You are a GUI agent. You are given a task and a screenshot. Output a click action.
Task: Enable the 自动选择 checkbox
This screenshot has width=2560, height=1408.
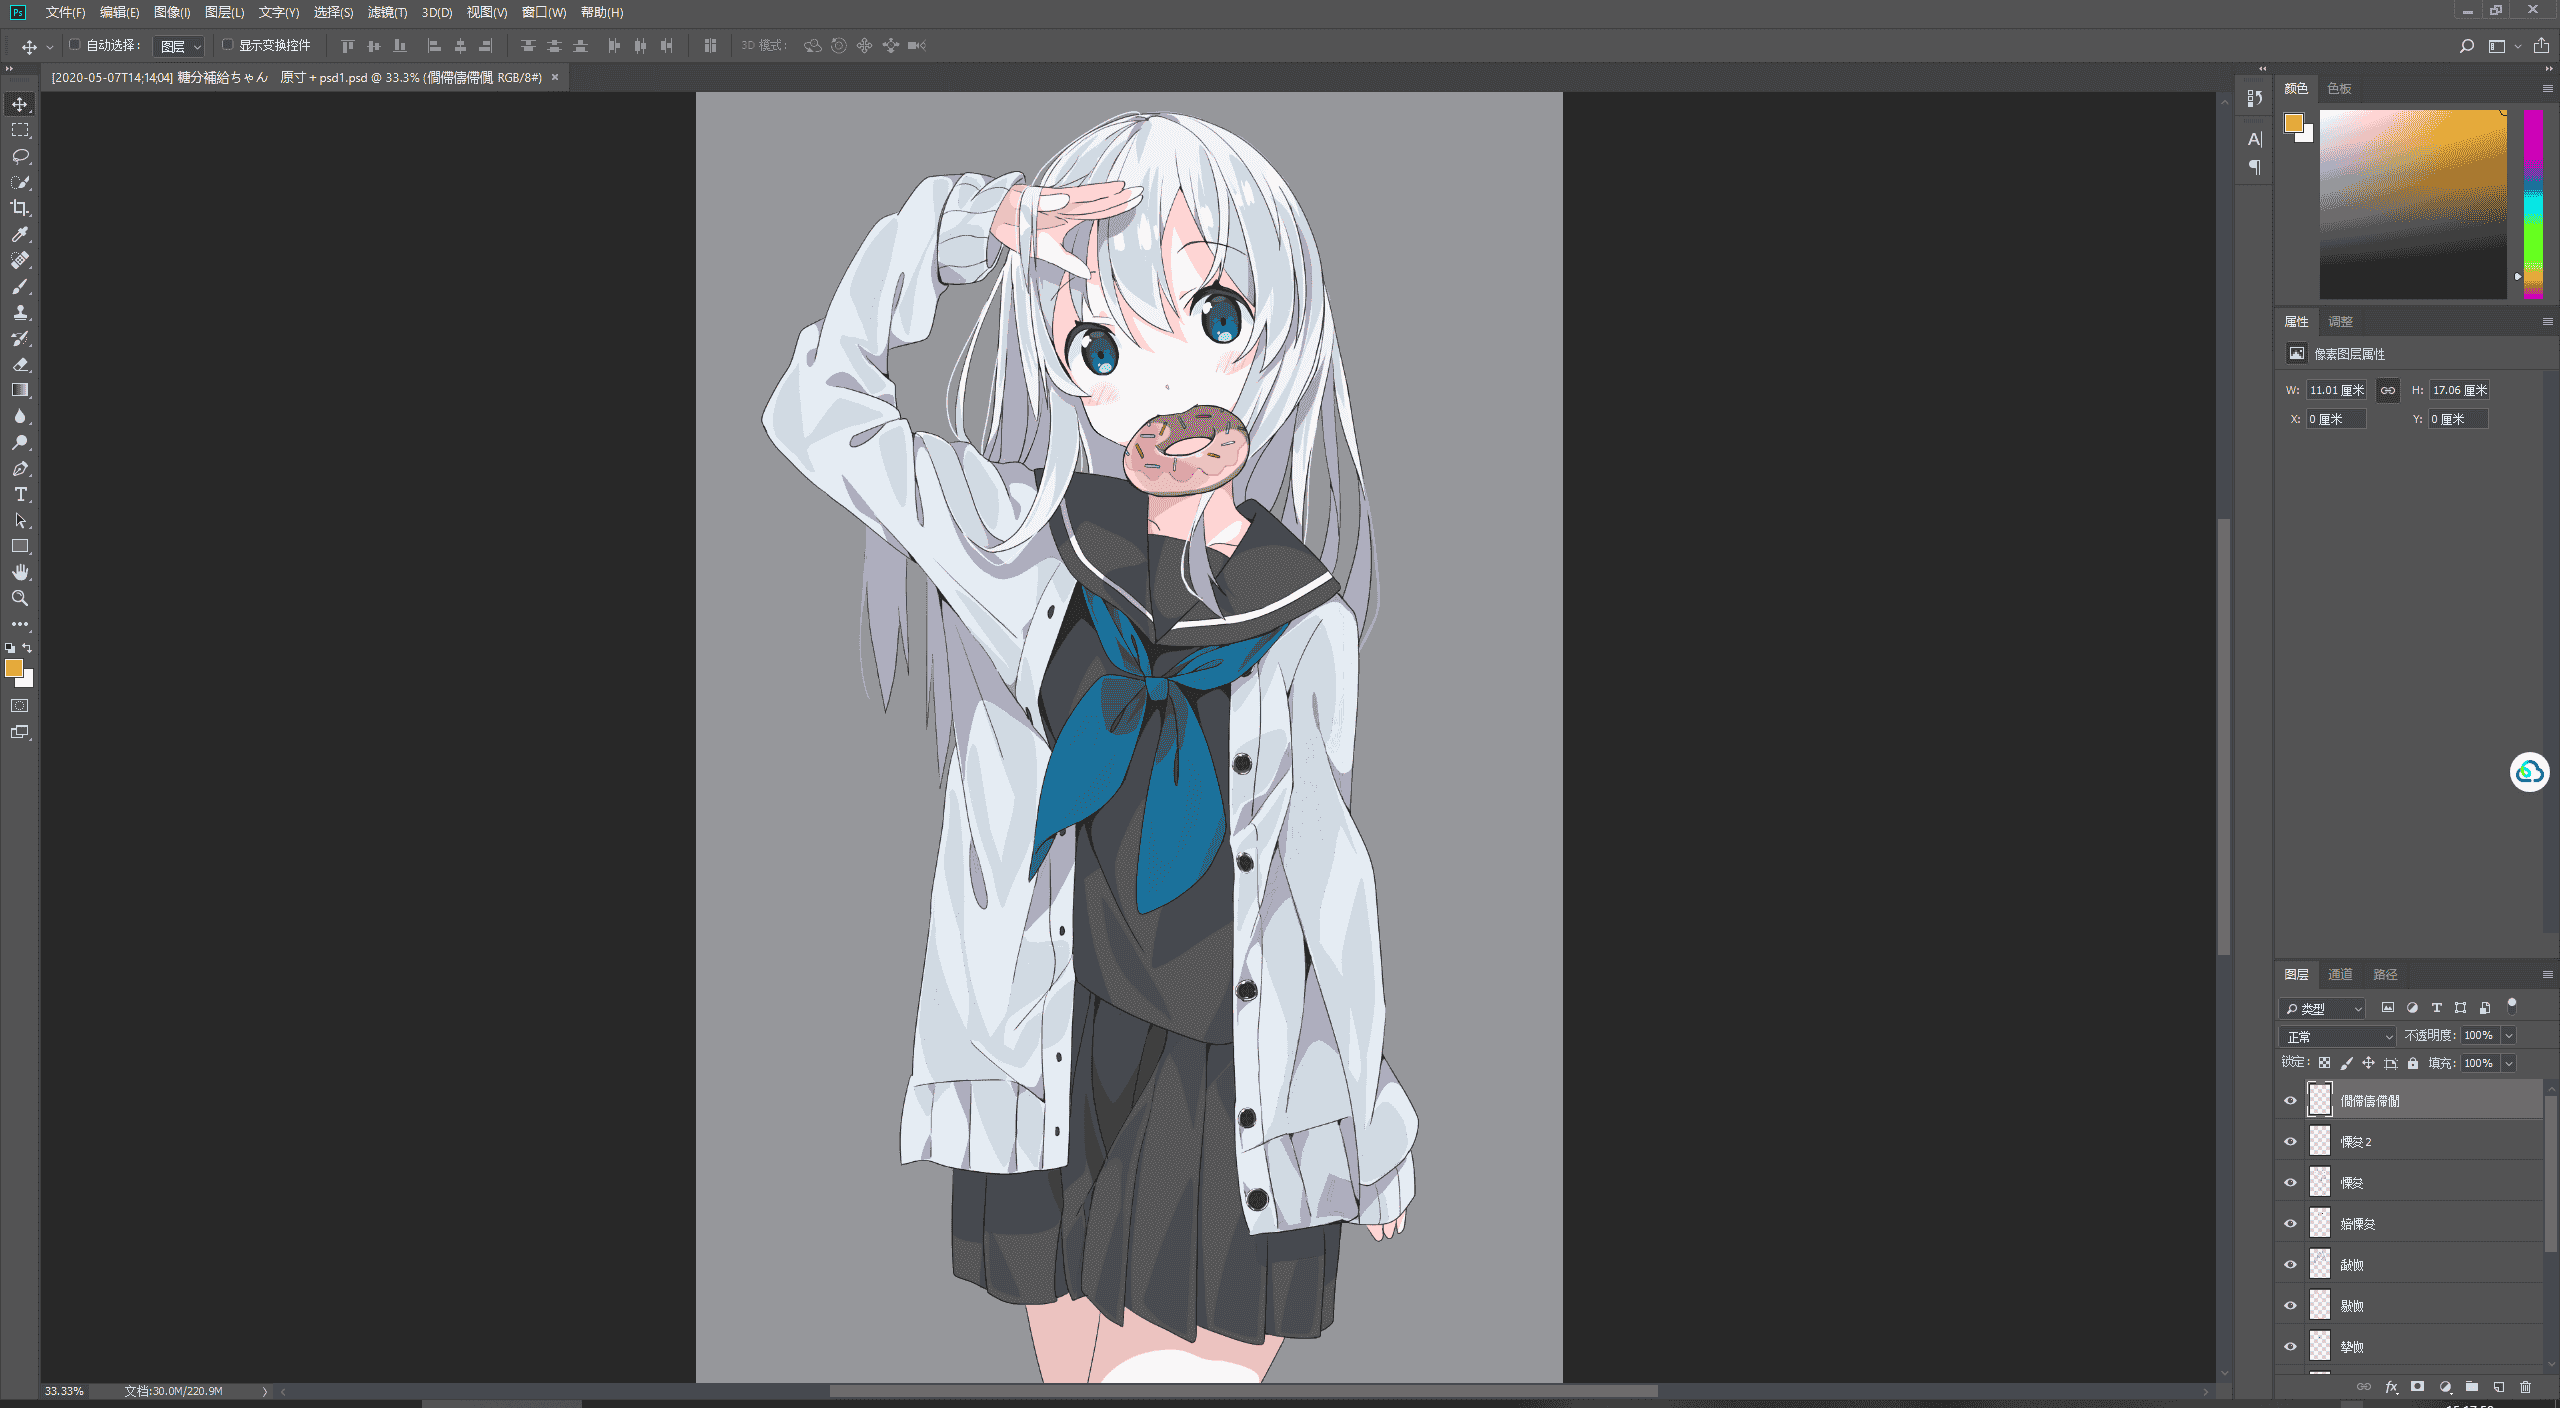tap(74, 45)
